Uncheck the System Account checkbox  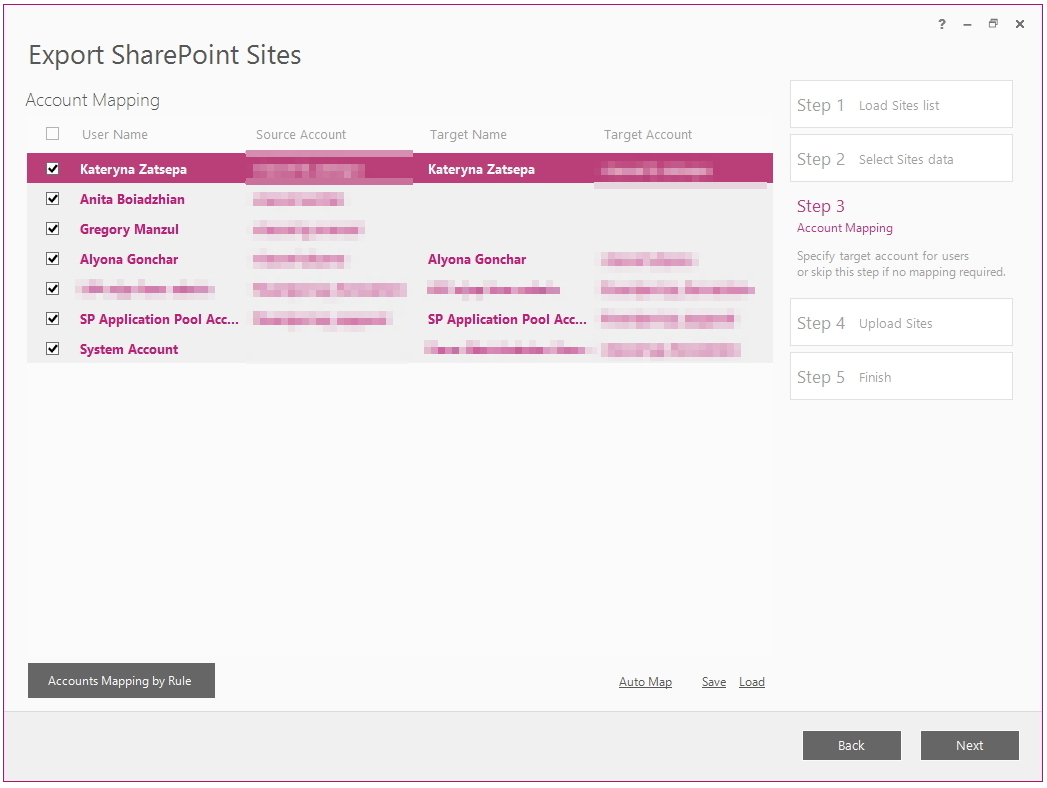point(53,349)
